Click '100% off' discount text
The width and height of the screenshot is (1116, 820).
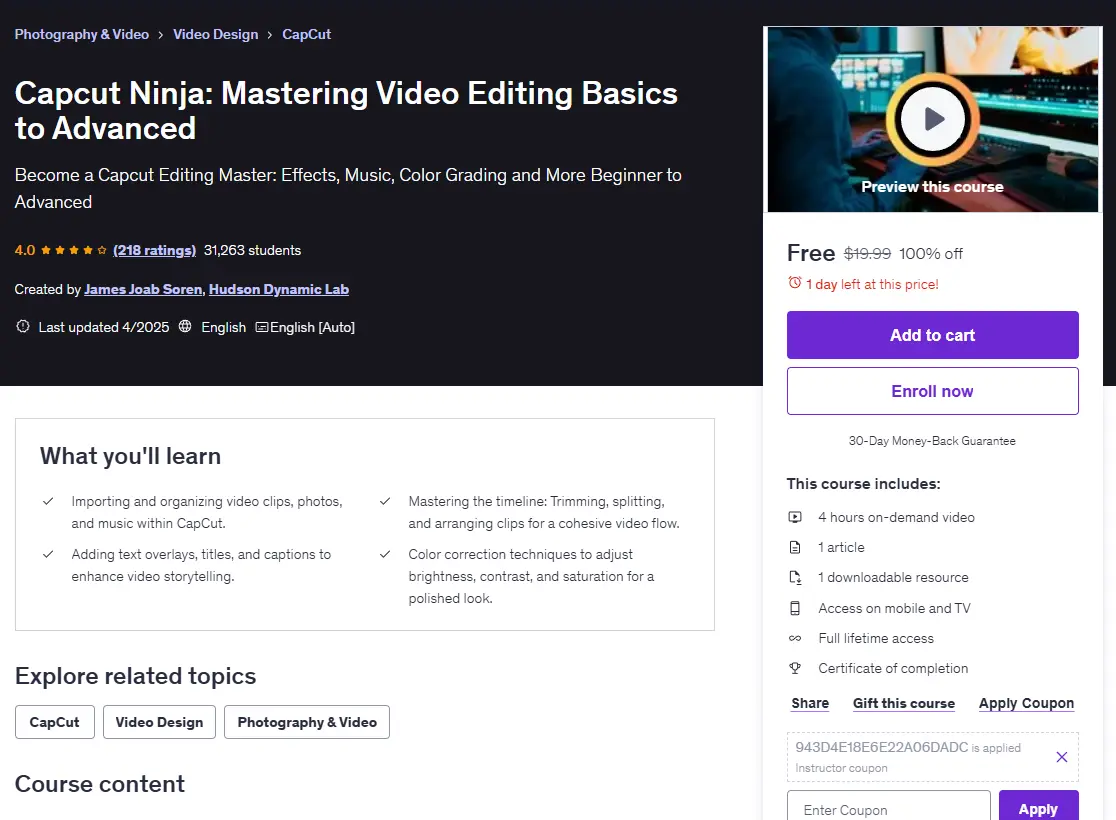pyautogui.click(x=930, y=253)
